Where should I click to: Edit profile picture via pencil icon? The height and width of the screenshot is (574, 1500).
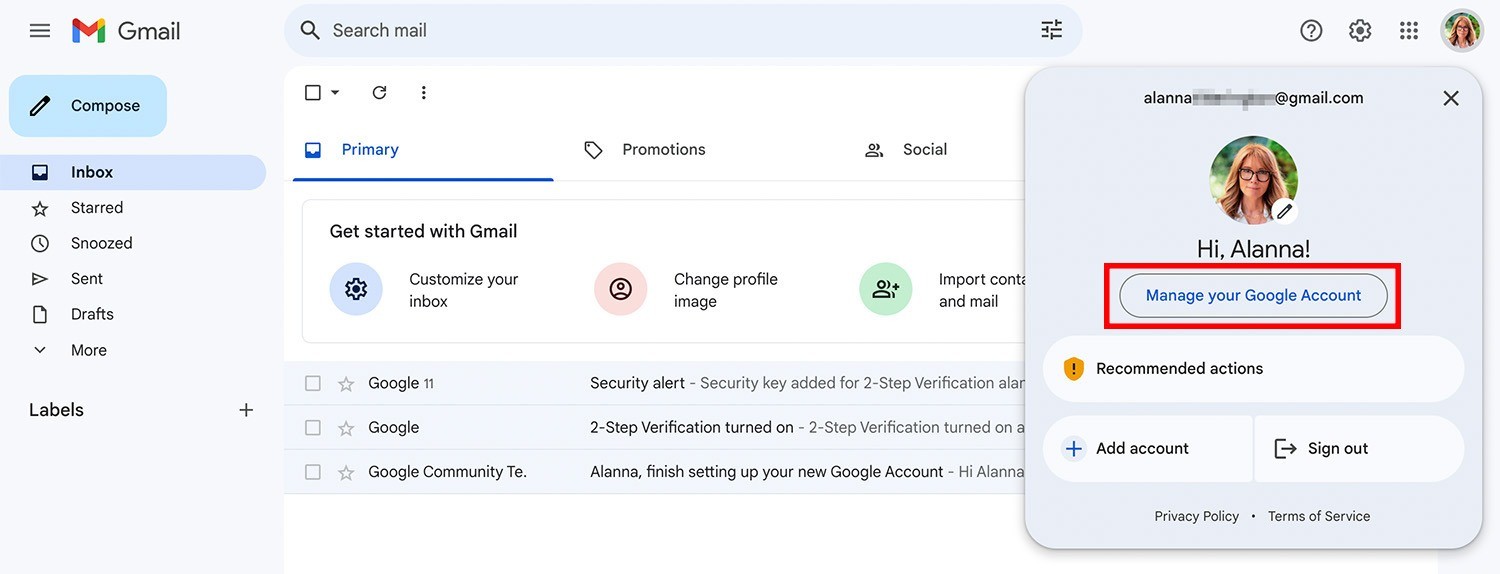click(1285, 211)
